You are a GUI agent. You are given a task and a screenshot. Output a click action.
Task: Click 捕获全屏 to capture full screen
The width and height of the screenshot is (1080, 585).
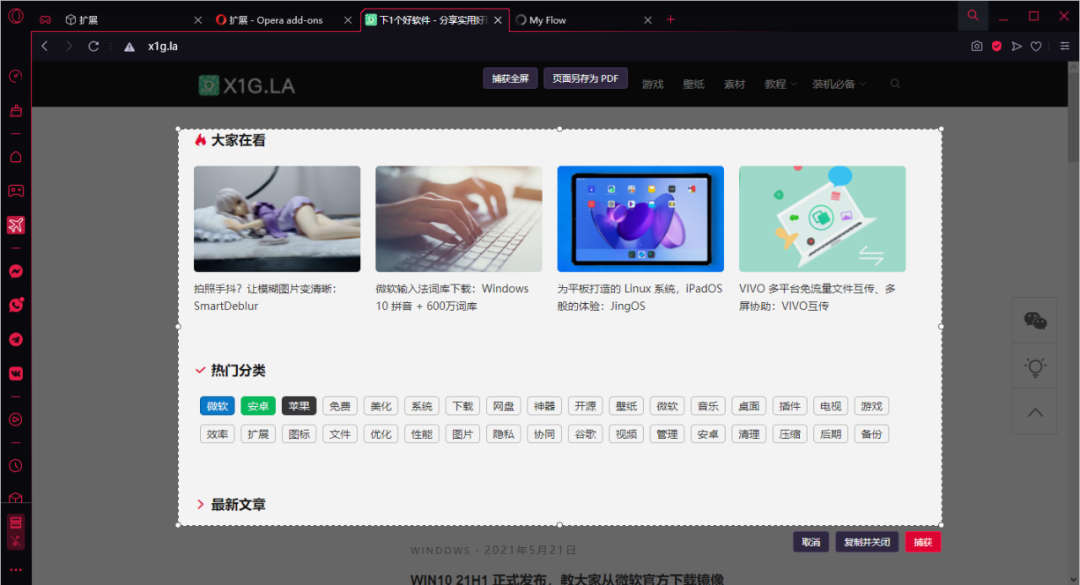[510, 79]
